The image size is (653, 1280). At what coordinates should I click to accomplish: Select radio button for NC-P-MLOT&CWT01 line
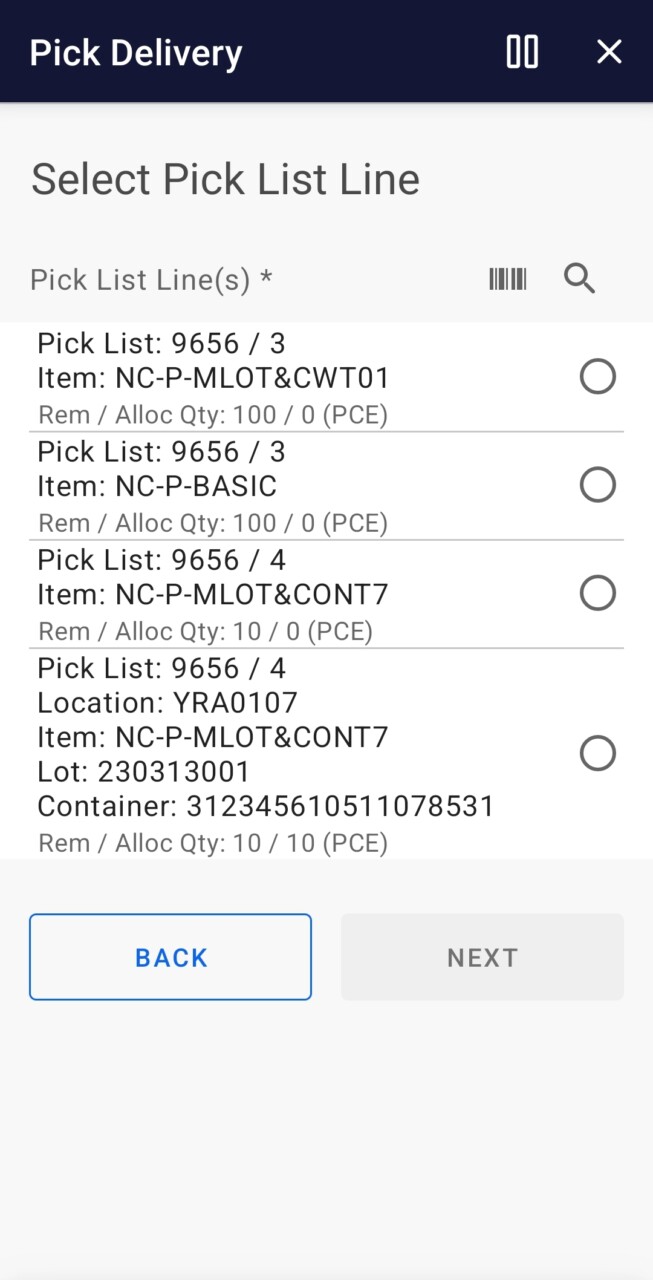(x=598, y=377)
